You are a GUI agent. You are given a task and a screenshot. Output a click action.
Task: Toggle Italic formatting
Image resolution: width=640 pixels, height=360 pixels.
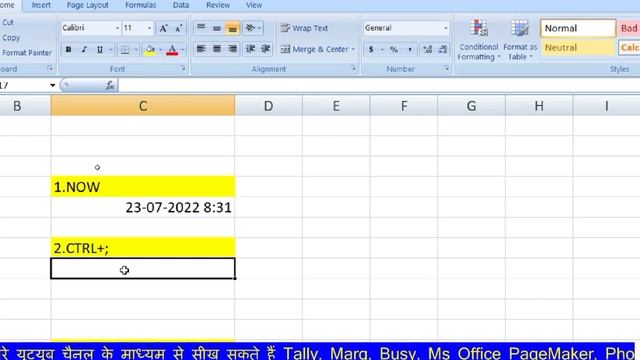[84, 49]
